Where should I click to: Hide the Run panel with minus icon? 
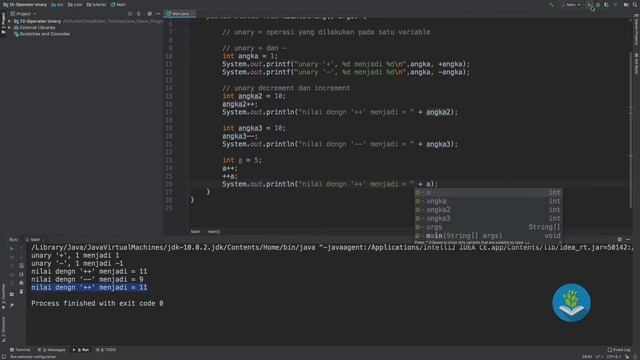tap(629, 240)
